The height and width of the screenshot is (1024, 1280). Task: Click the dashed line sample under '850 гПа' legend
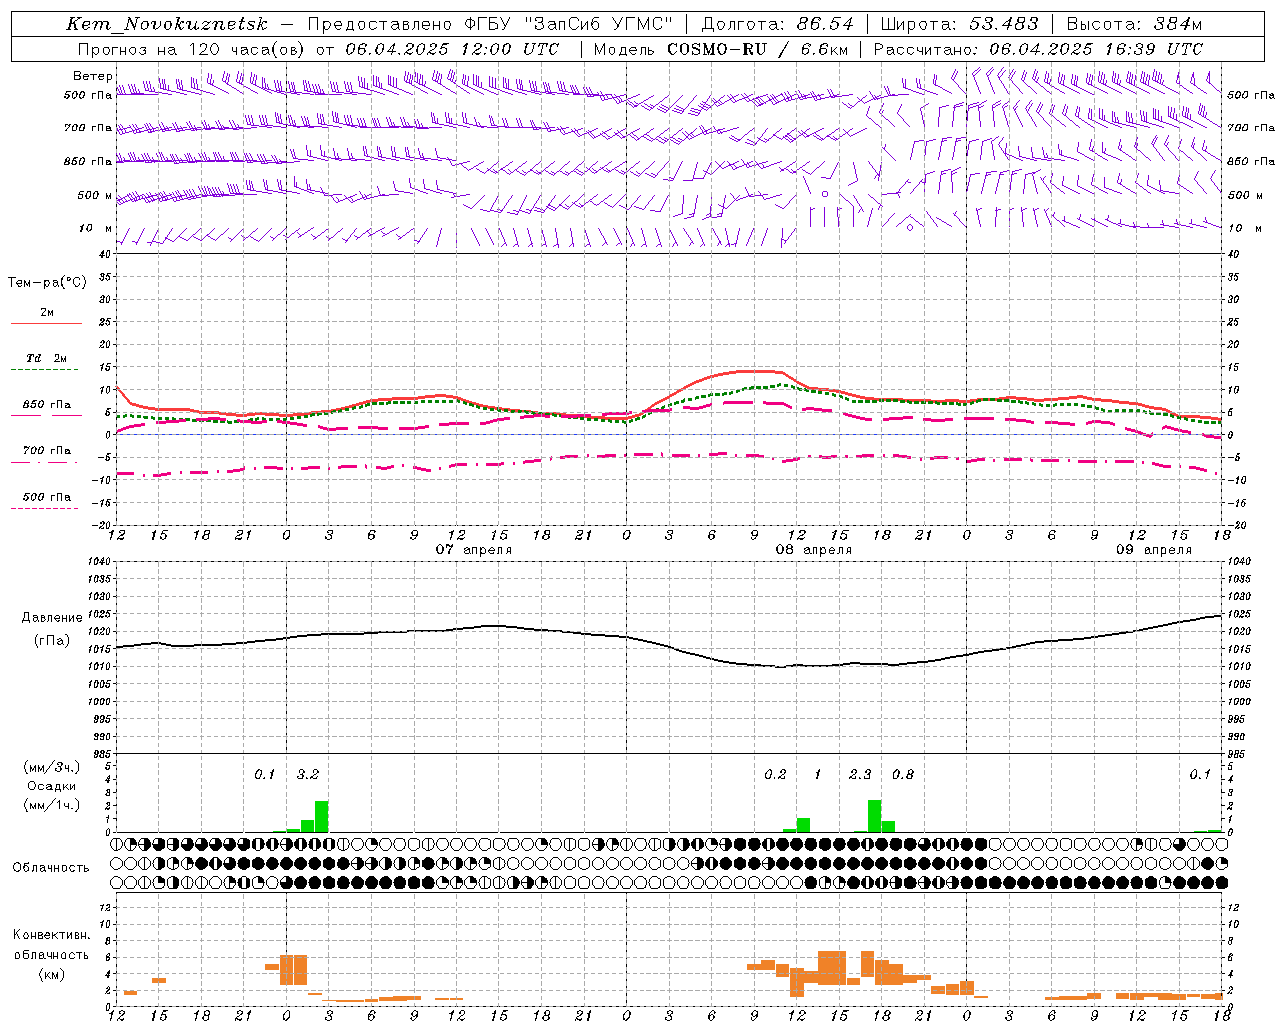(x=46, y=416)
